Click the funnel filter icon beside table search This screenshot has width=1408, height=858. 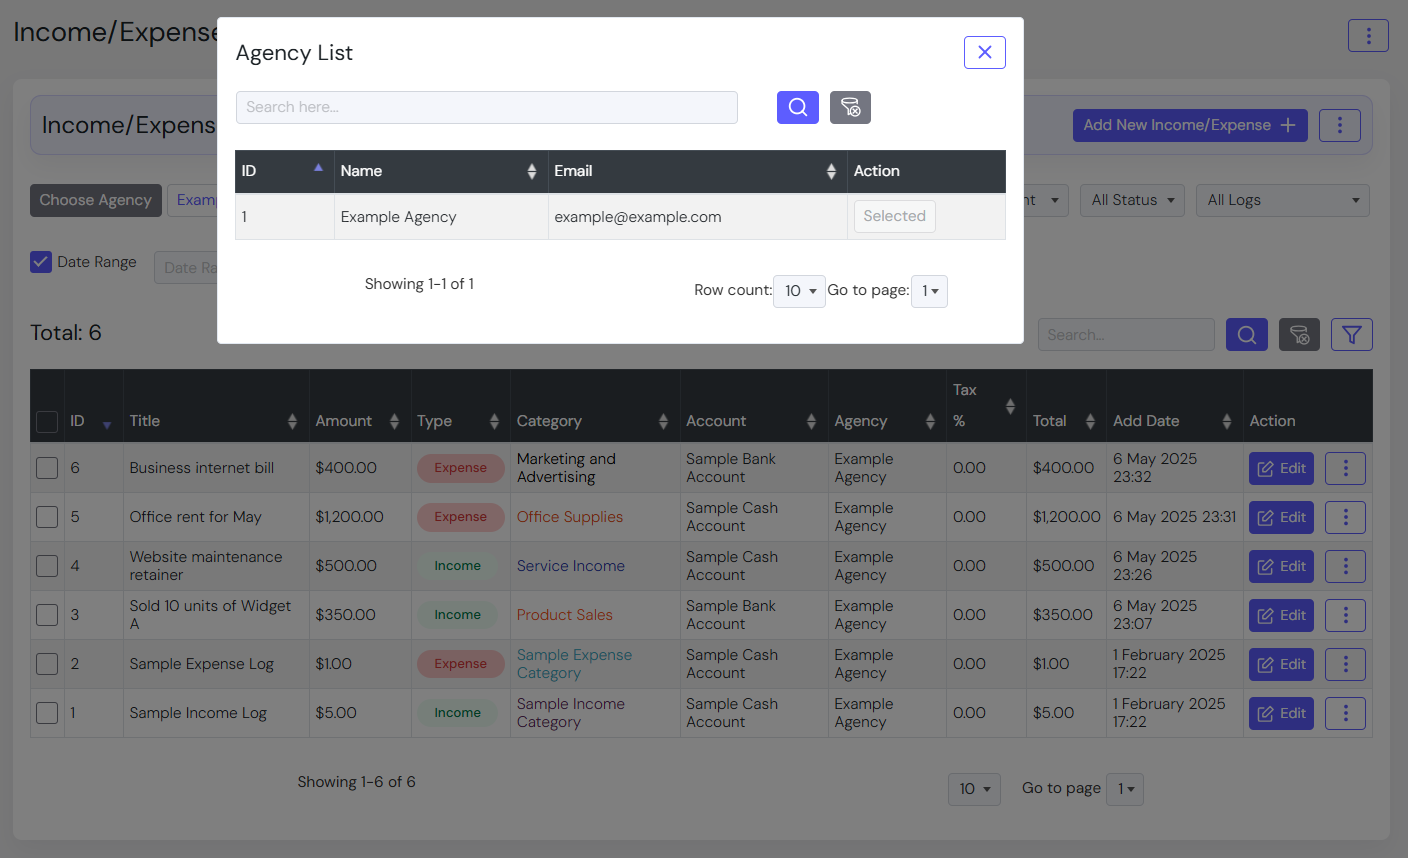click(1351, 335)
